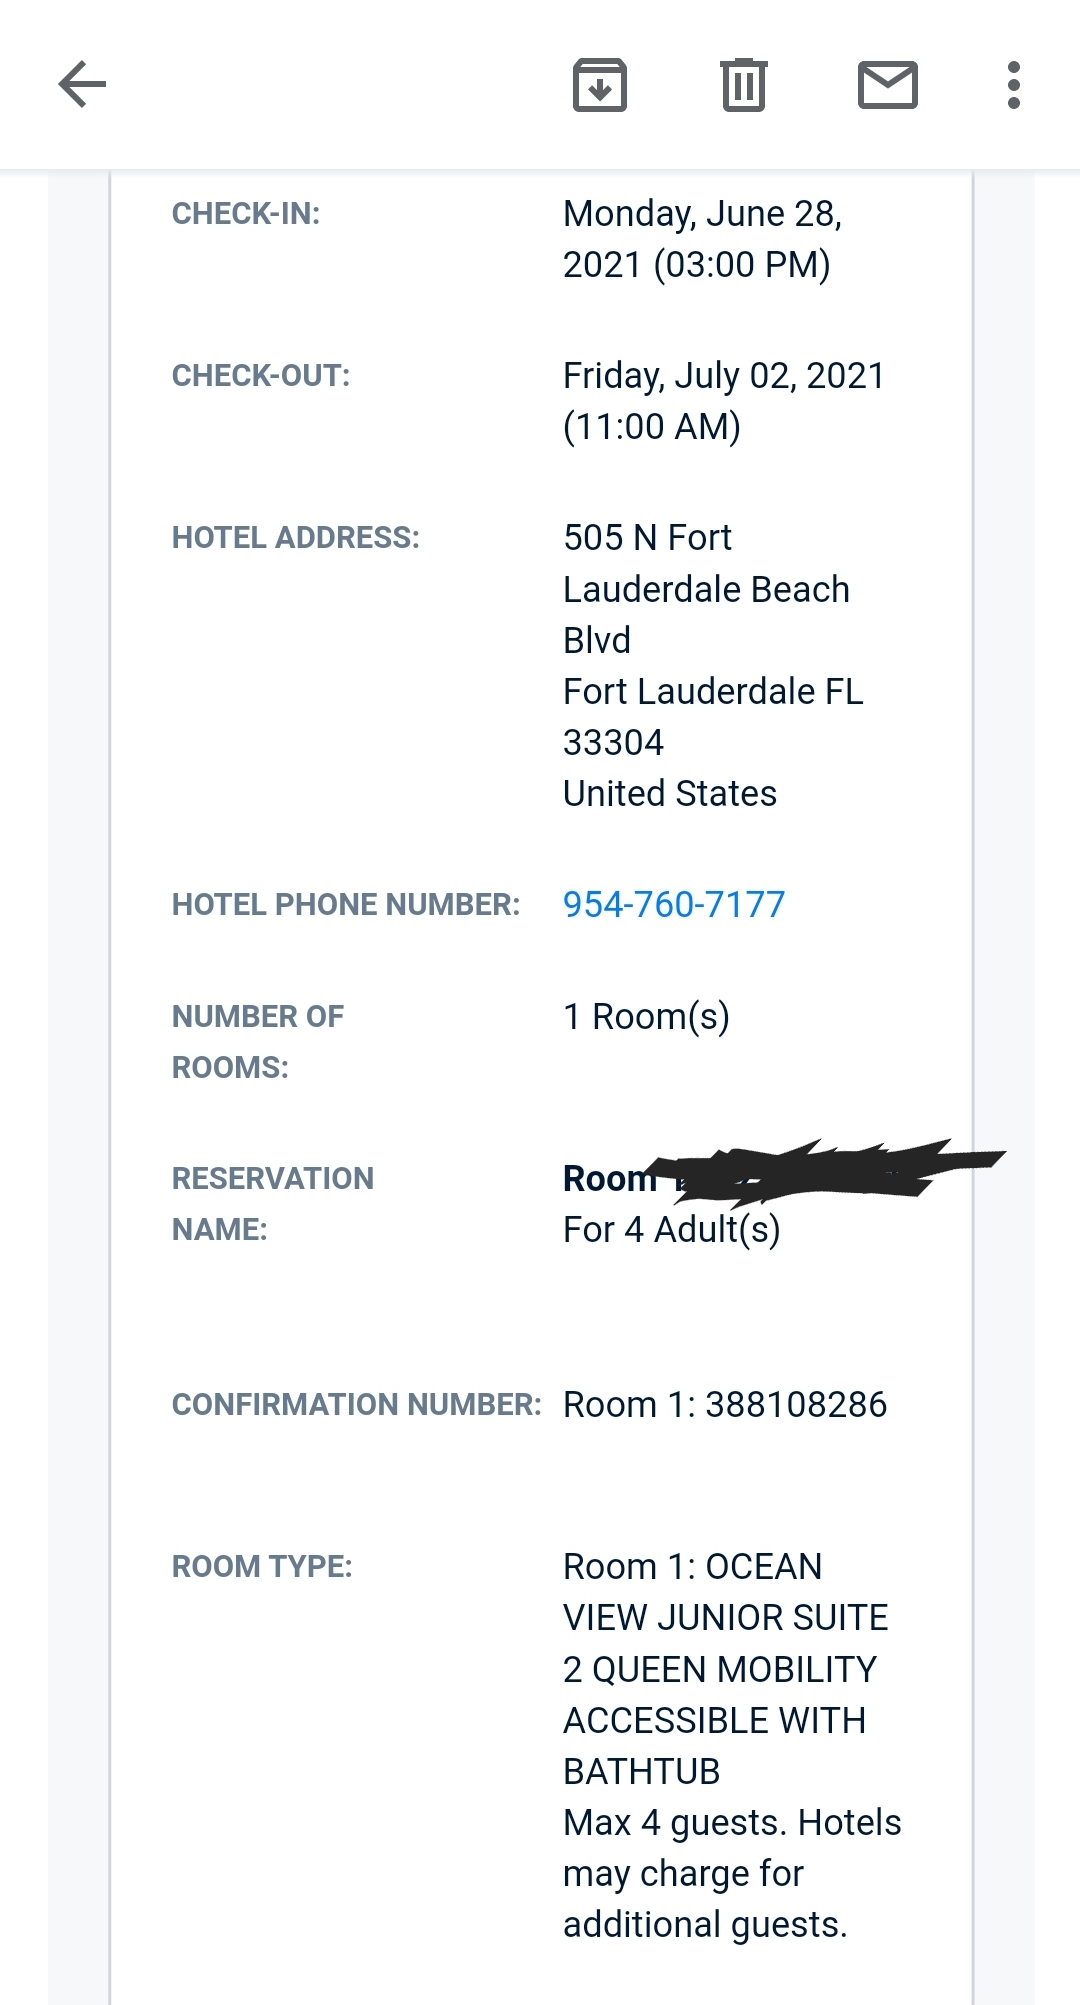Select the archive download icon
The image size is (1080, 2005).
pyautogui.click(x=599, y=85)
